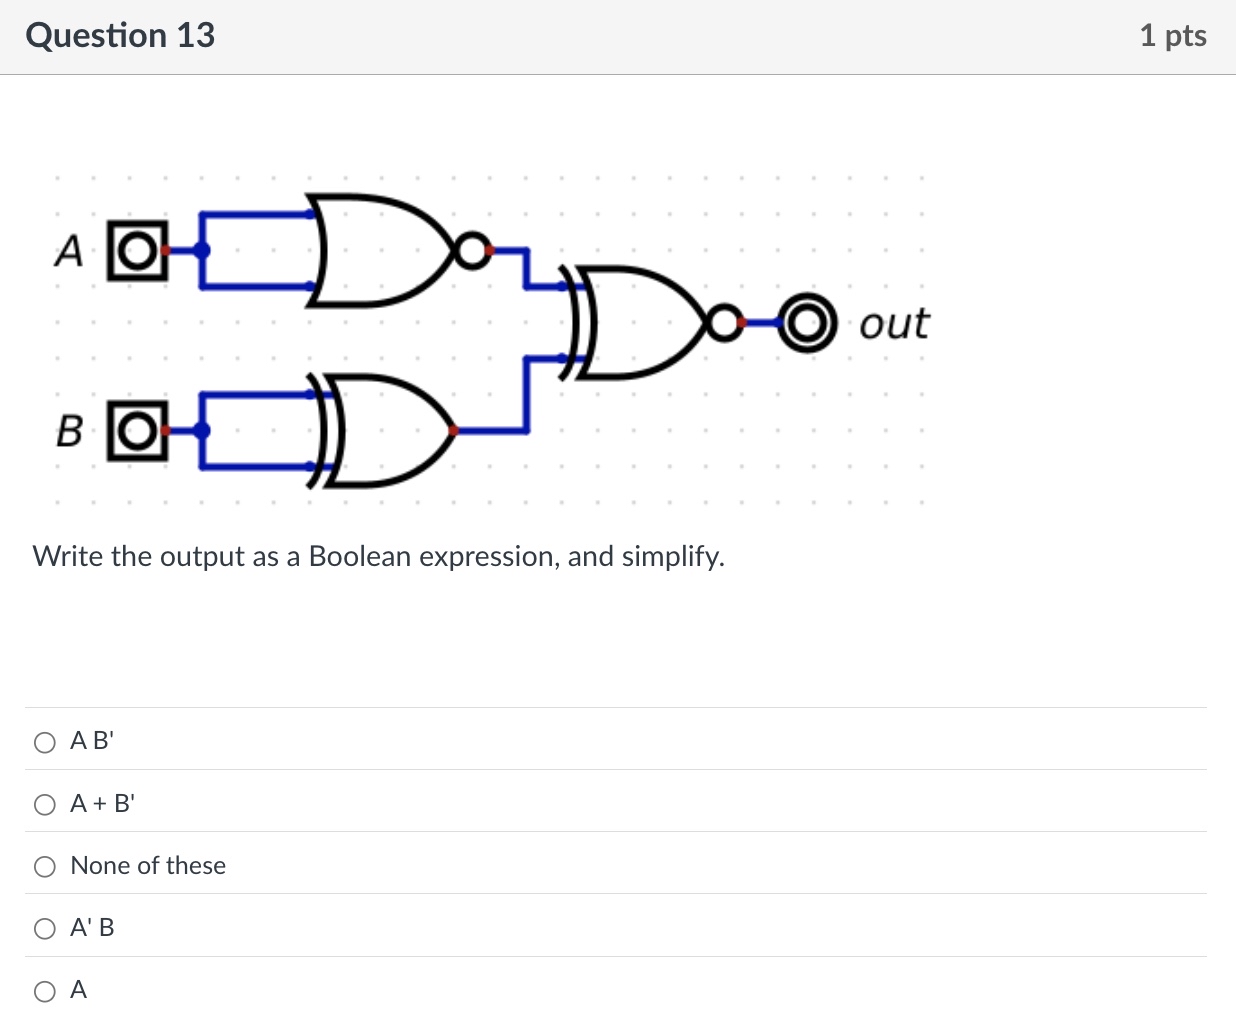Click the out label text

click(x=893, y=322)
